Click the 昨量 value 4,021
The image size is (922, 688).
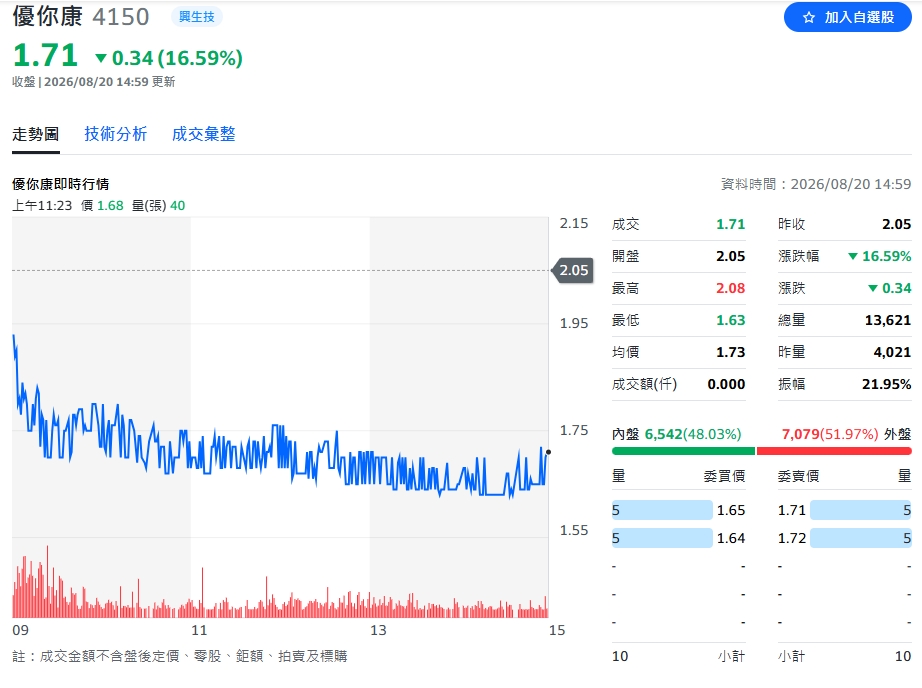(x=892, y=352)
